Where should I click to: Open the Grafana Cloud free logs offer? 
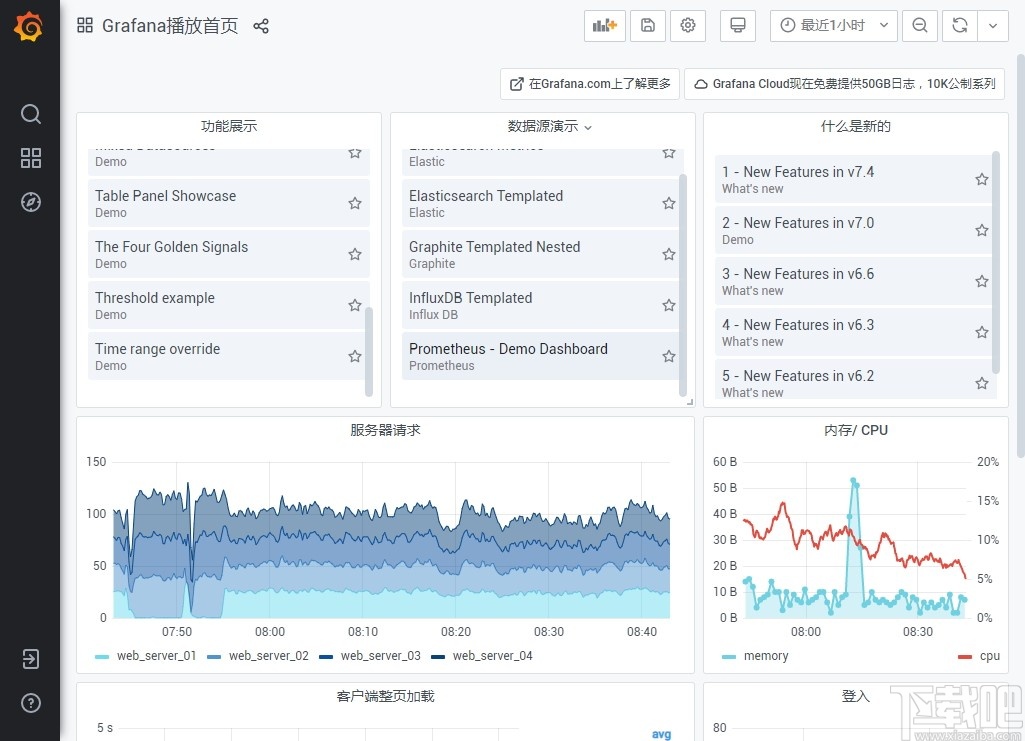tap(845, 84)
